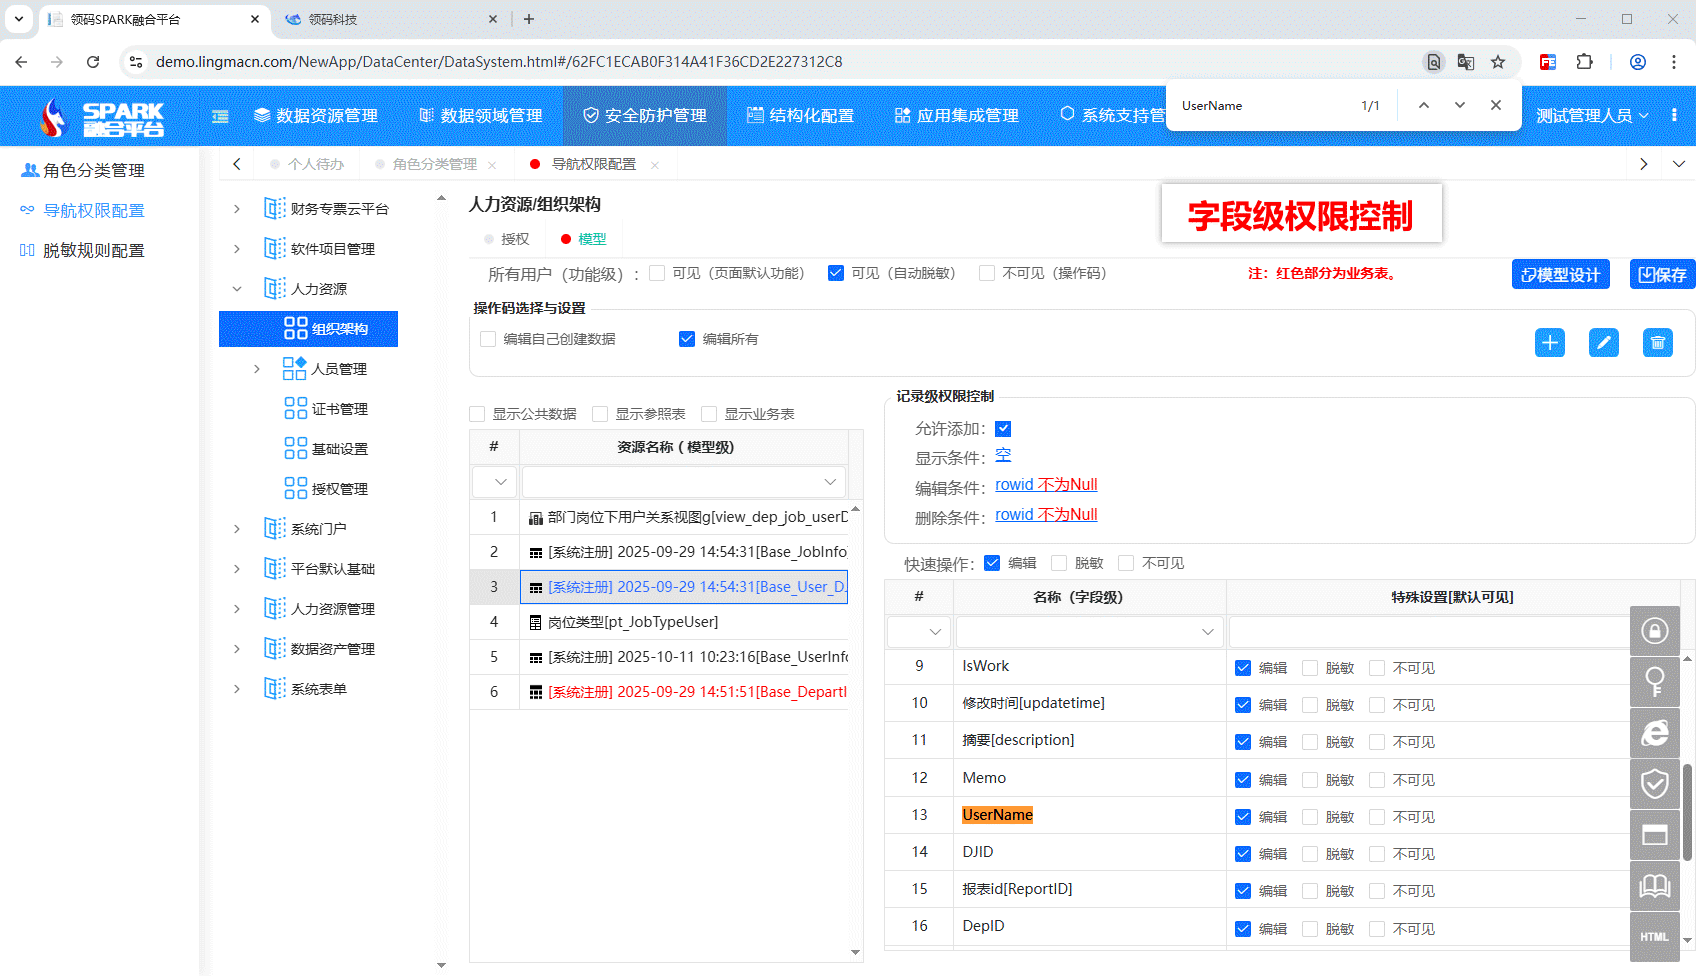Image resolution: width=1696 pixels, height=976 pixels.
Task: Click the 保存 button
Action: click(x=1663, y=273)
